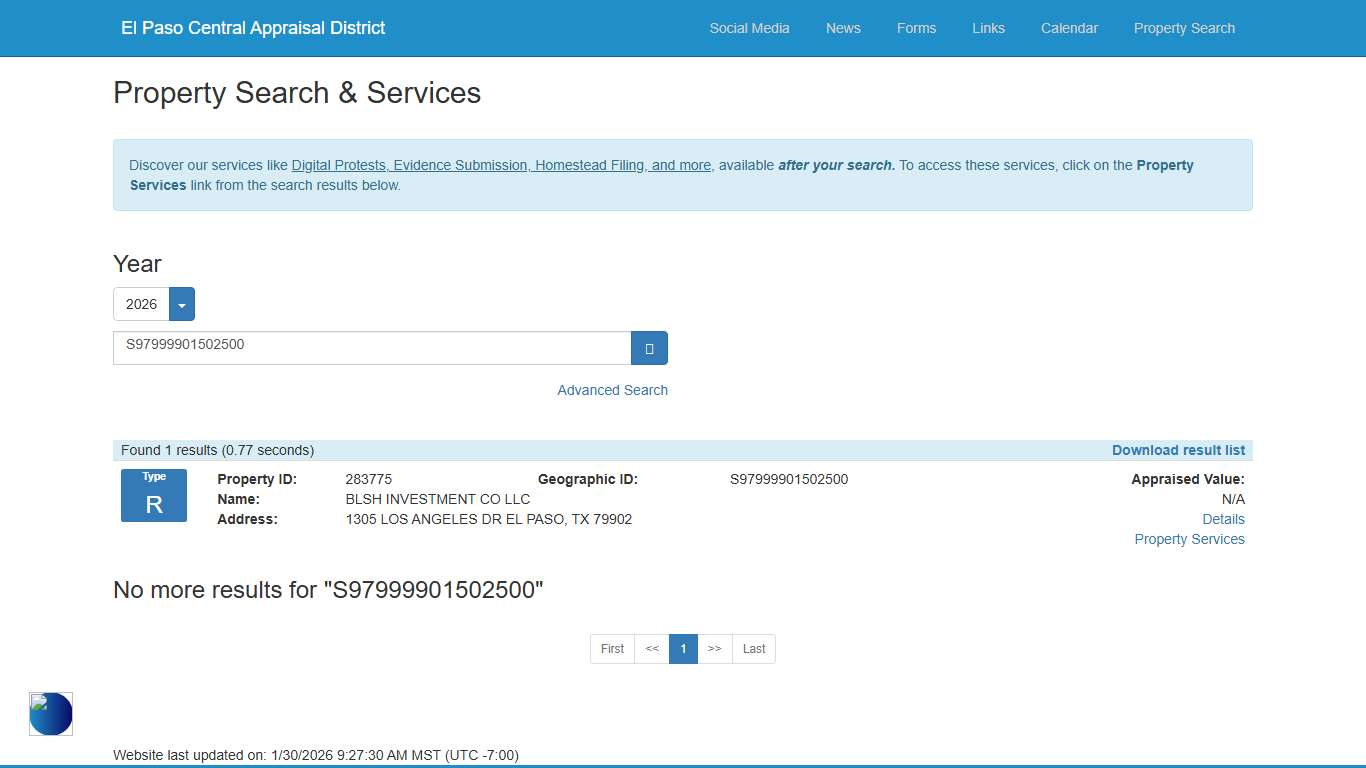Open Details for BLSH Investment property

(1223, 519)
